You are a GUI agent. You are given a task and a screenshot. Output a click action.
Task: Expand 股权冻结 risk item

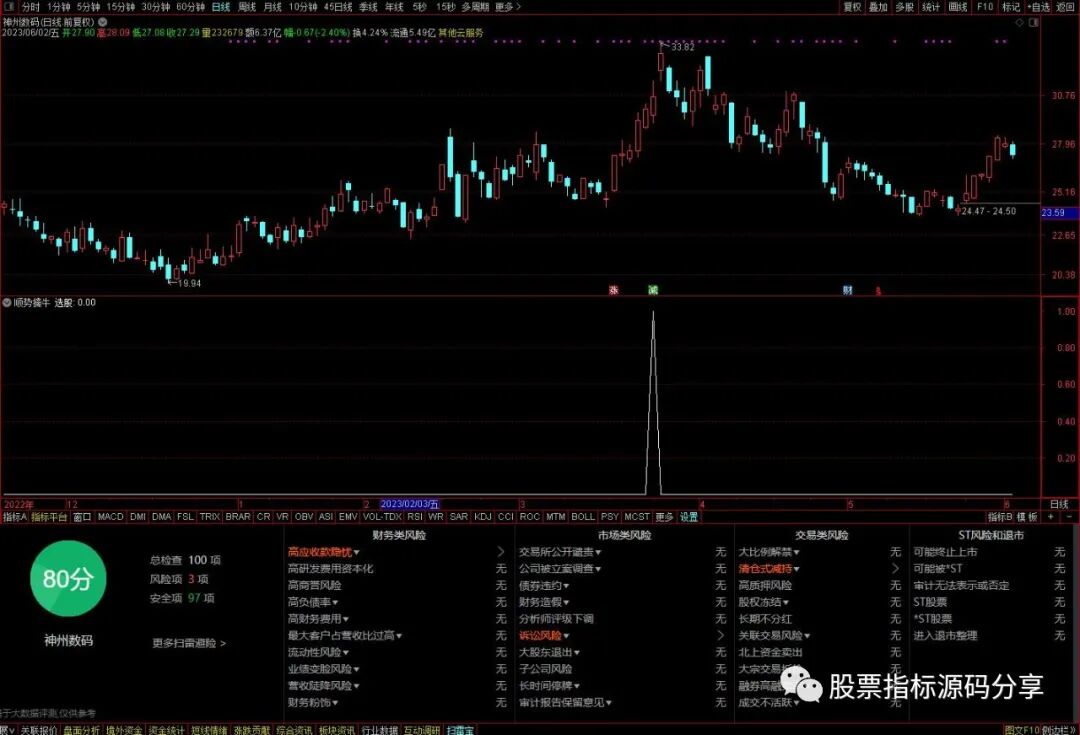tap(763, 602)
